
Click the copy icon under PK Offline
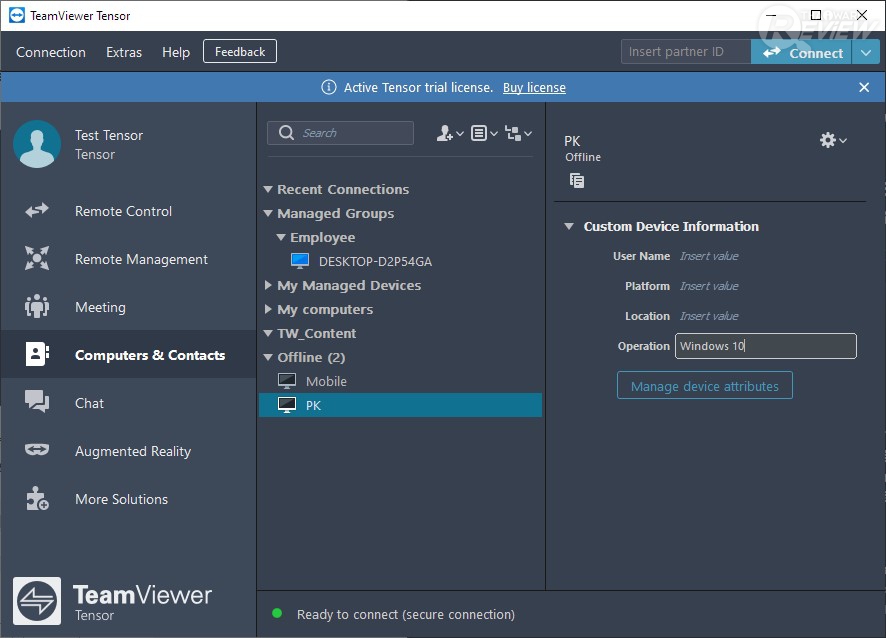point(577,181)
